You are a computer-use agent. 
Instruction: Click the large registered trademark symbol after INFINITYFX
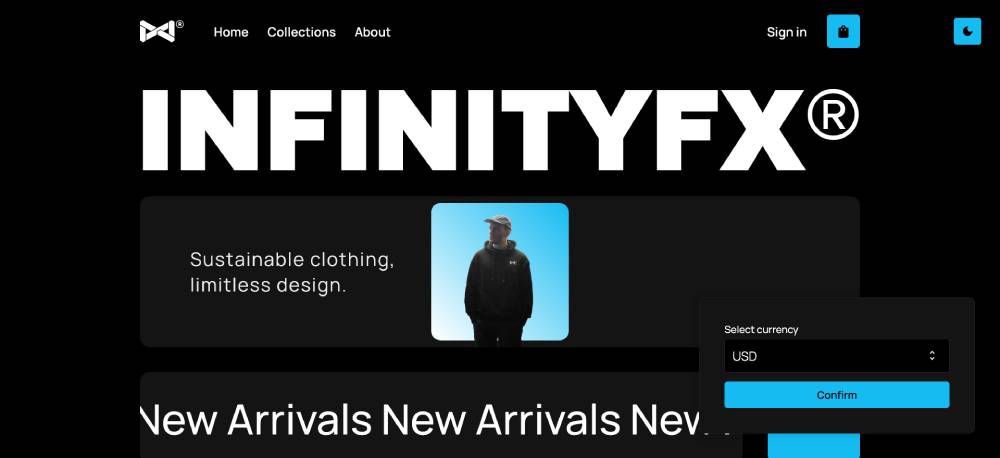833,114
